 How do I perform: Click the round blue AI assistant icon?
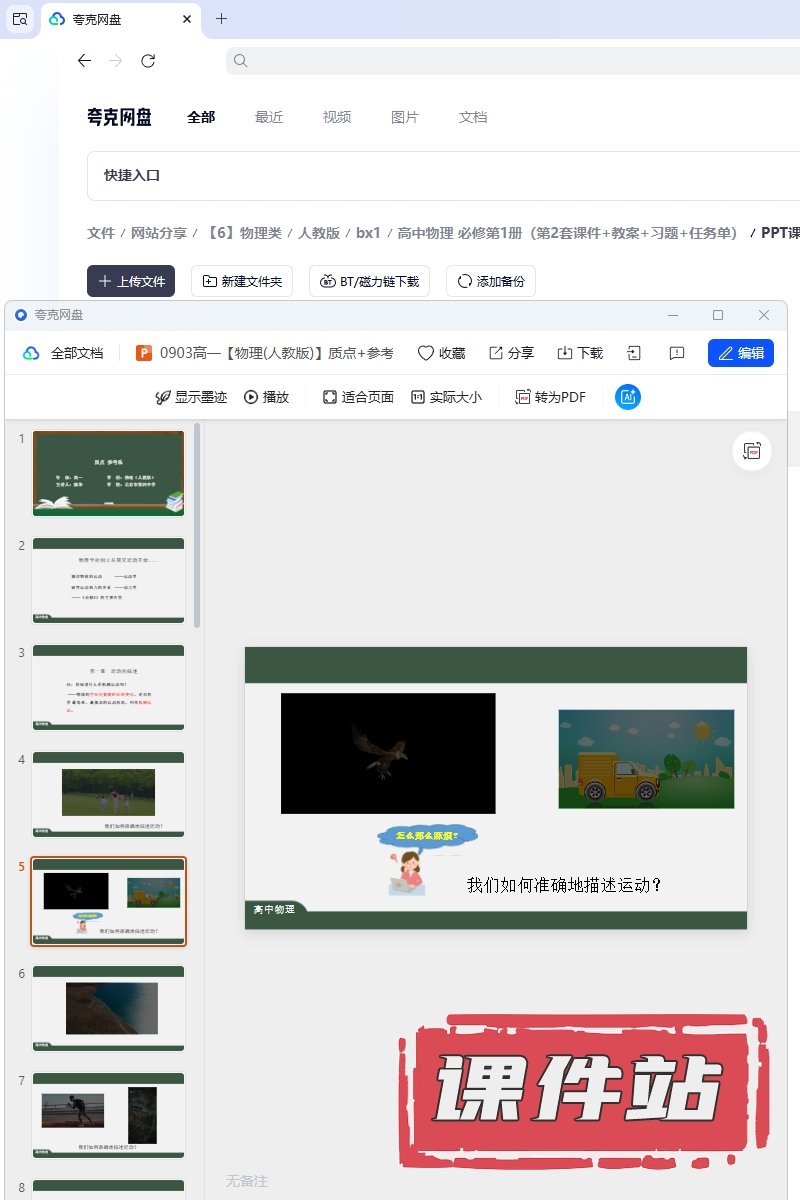click(x=628, y=397)
